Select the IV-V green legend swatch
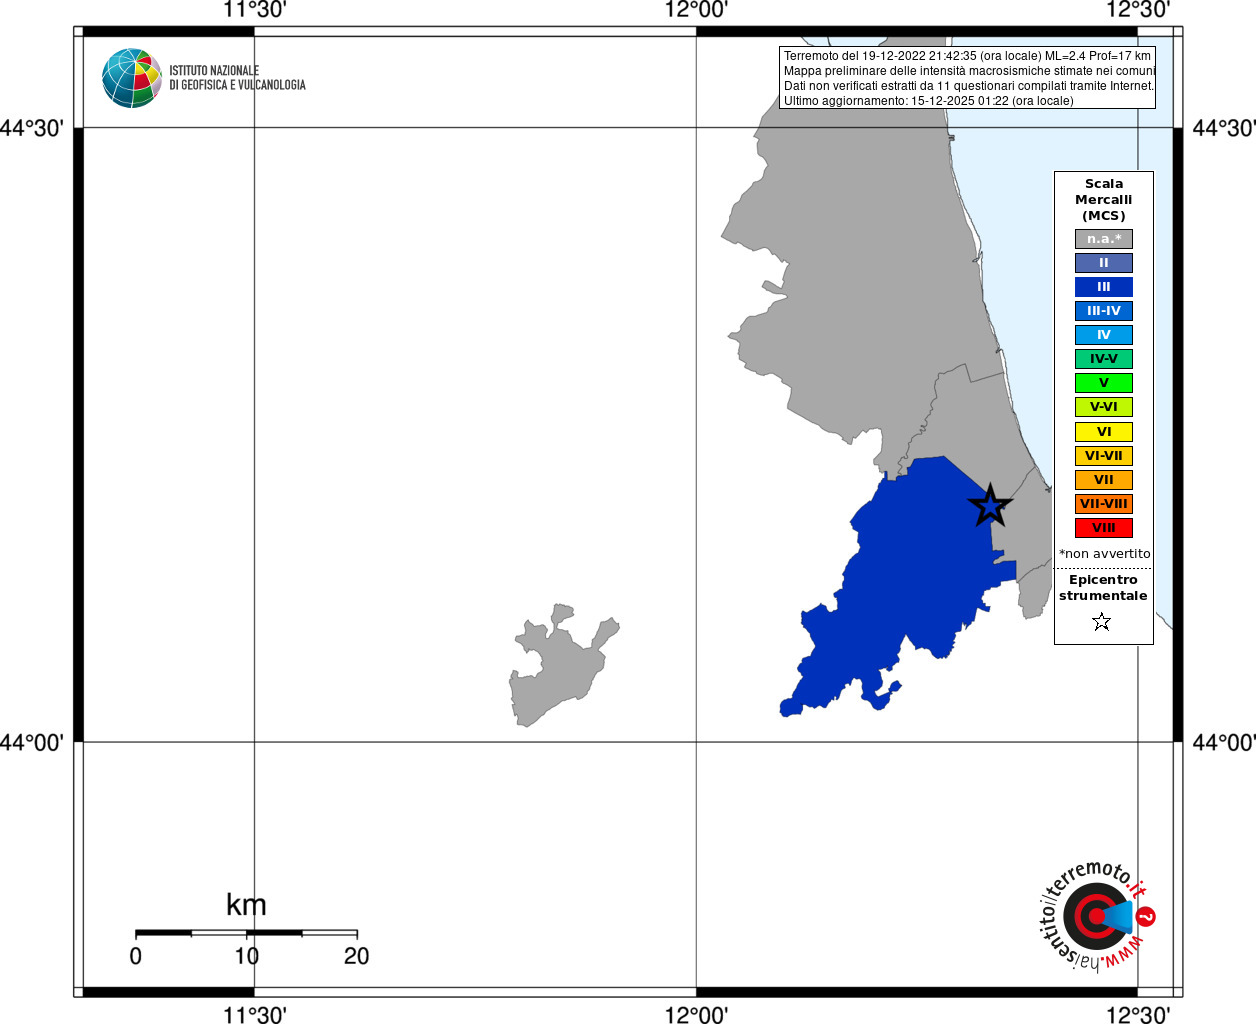1256x1024 pixels. point(1104,359)
